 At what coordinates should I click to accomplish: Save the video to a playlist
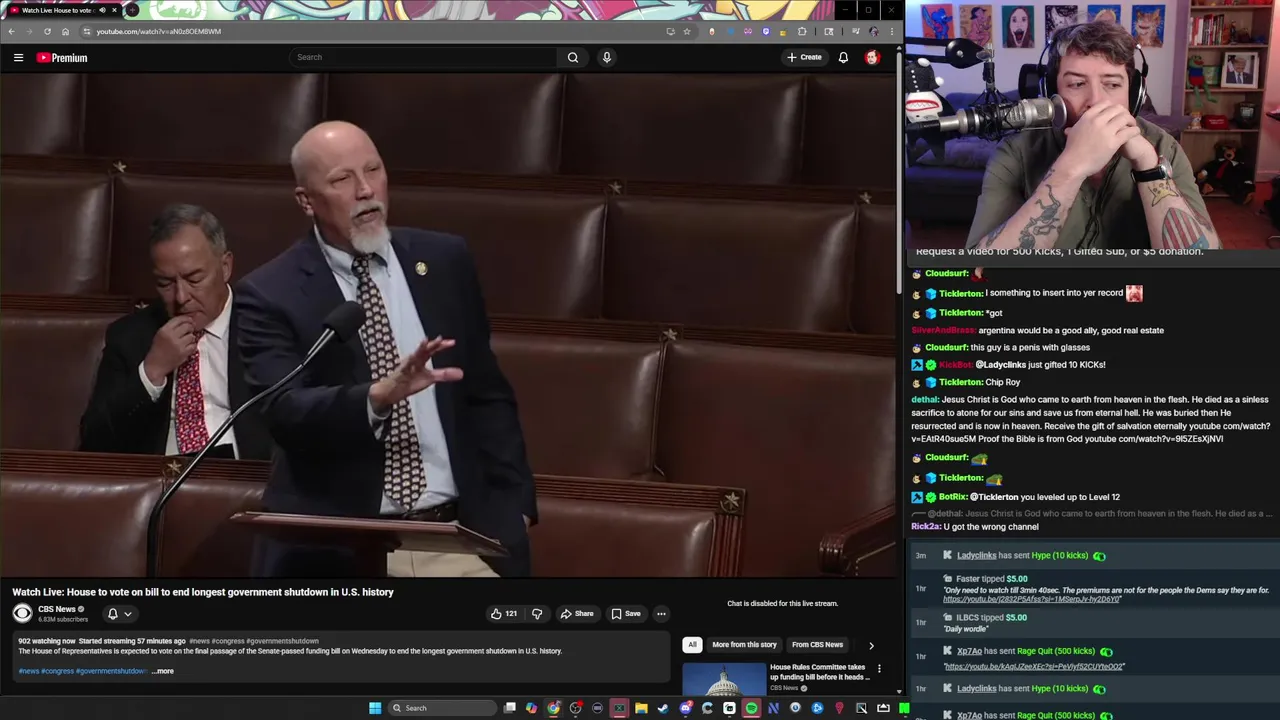[x=626, y=614]
